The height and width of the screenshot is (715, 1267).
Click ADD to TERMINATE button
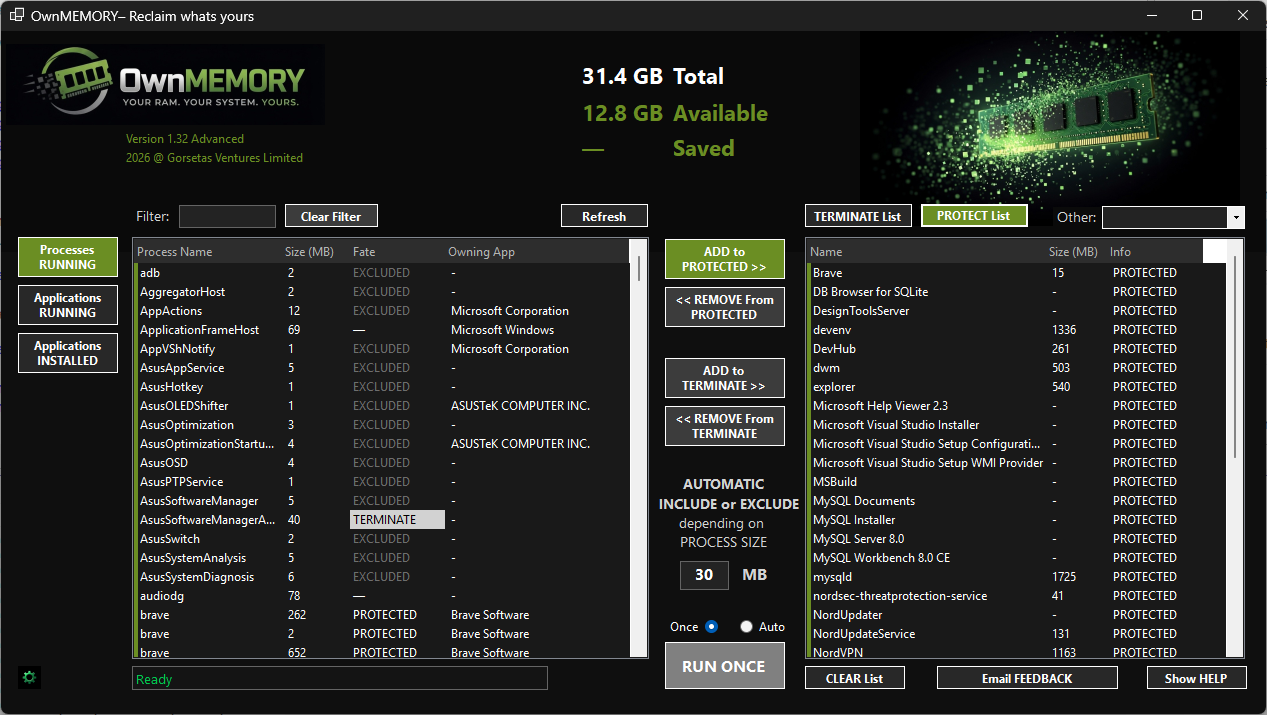coord(725,378)
